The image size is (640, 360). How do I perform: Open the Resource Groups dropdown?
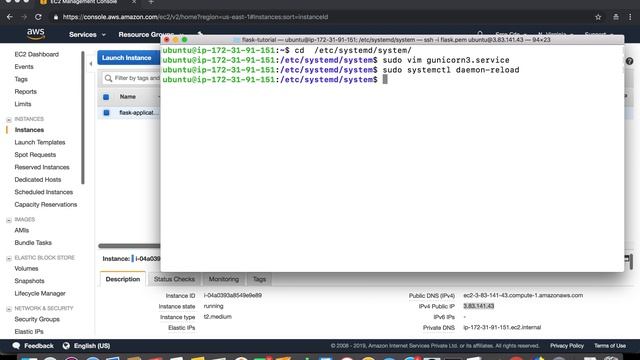[x=151, y=35]
